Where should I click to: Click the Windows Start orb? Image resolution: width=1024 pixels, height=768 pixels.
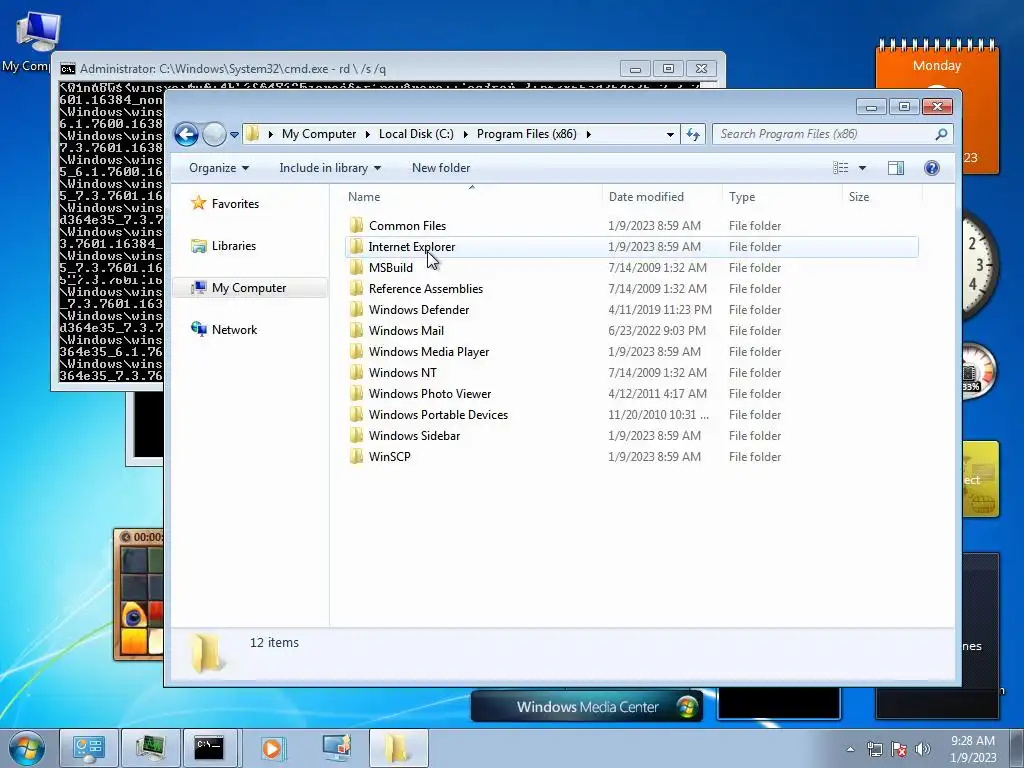pyautogui.click(x=27, y=748)
